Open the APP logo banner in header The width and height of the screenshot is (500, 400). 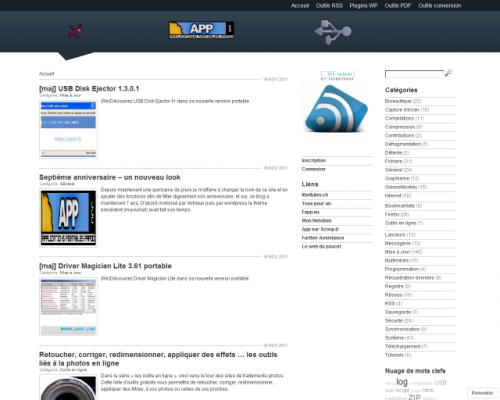tap(201, 30)
